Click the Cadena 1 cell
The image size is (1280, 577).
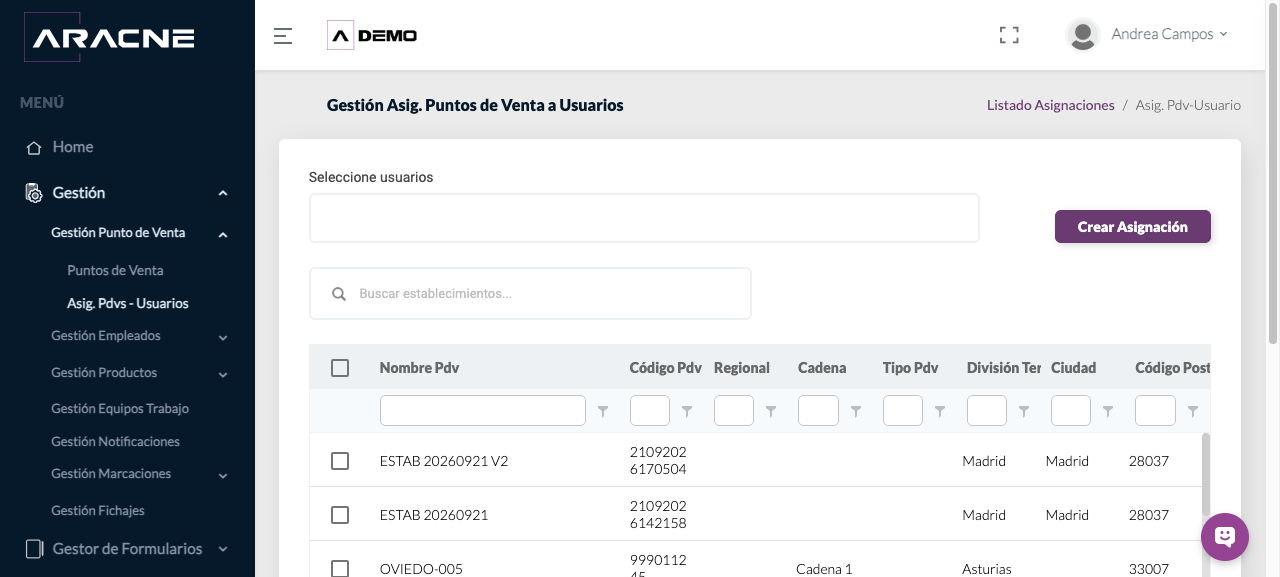point(824,569)
